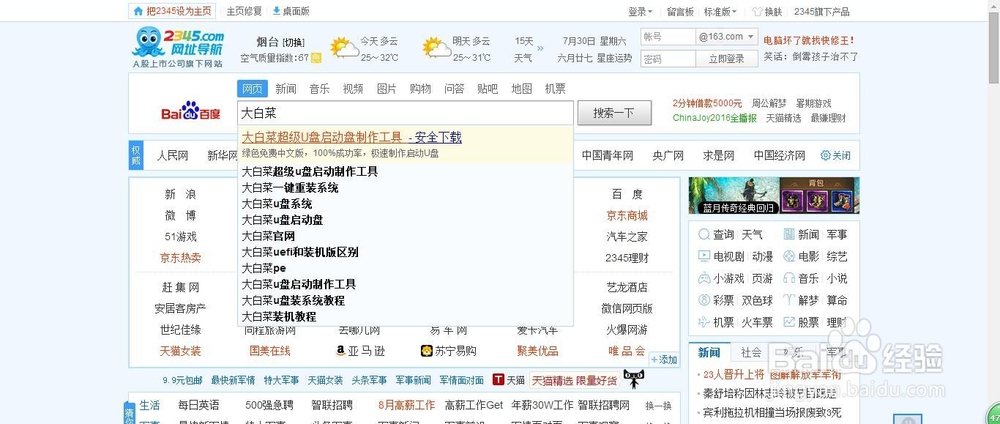Click the stock chart icon beside 股票
Viewport: 1000px width, 424px height.
point(789,322)
